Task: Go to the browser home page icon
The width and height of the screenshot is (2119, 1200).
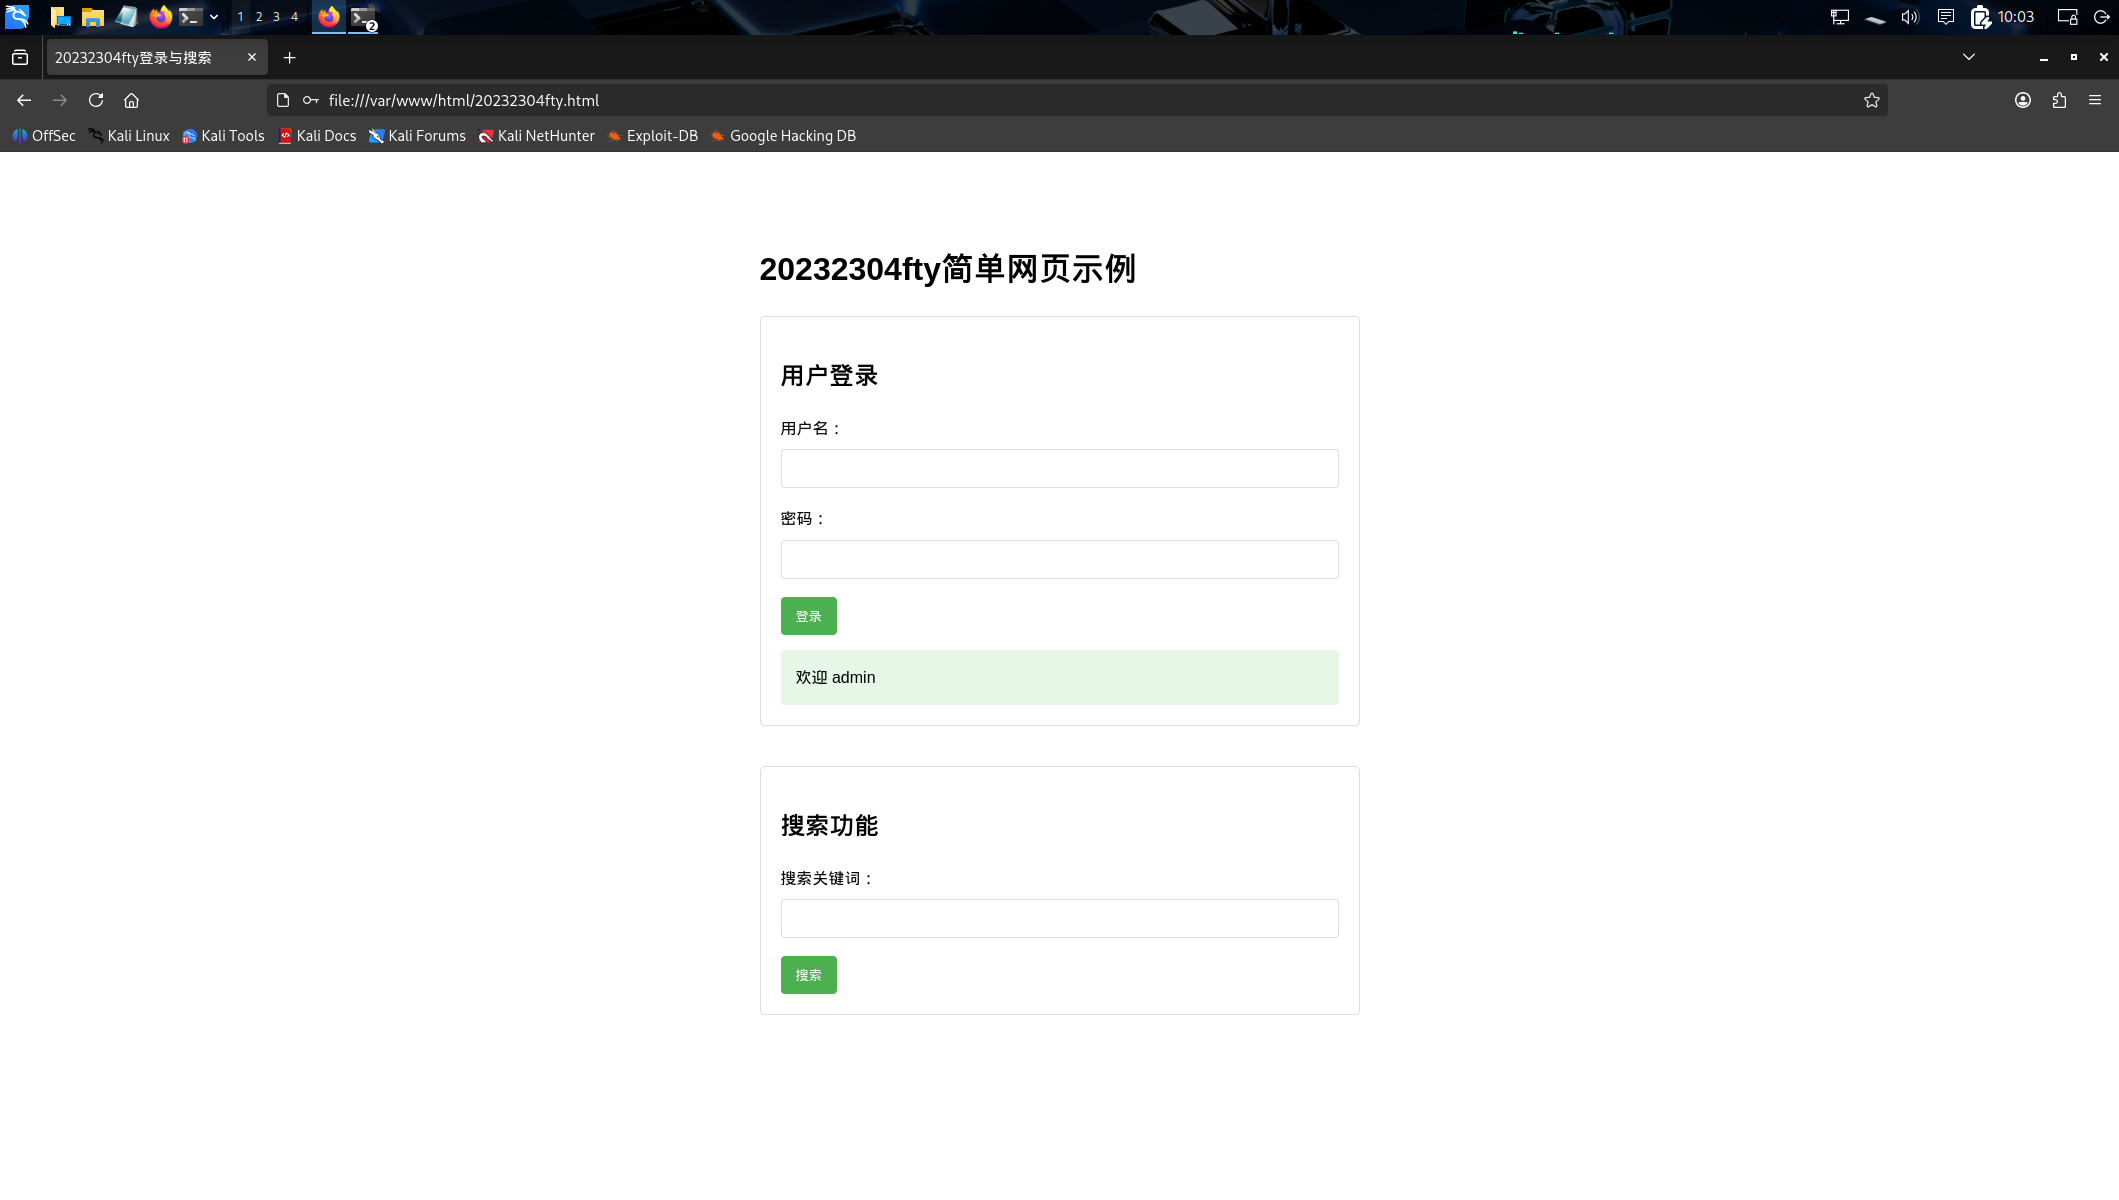Action: [131, 100]
